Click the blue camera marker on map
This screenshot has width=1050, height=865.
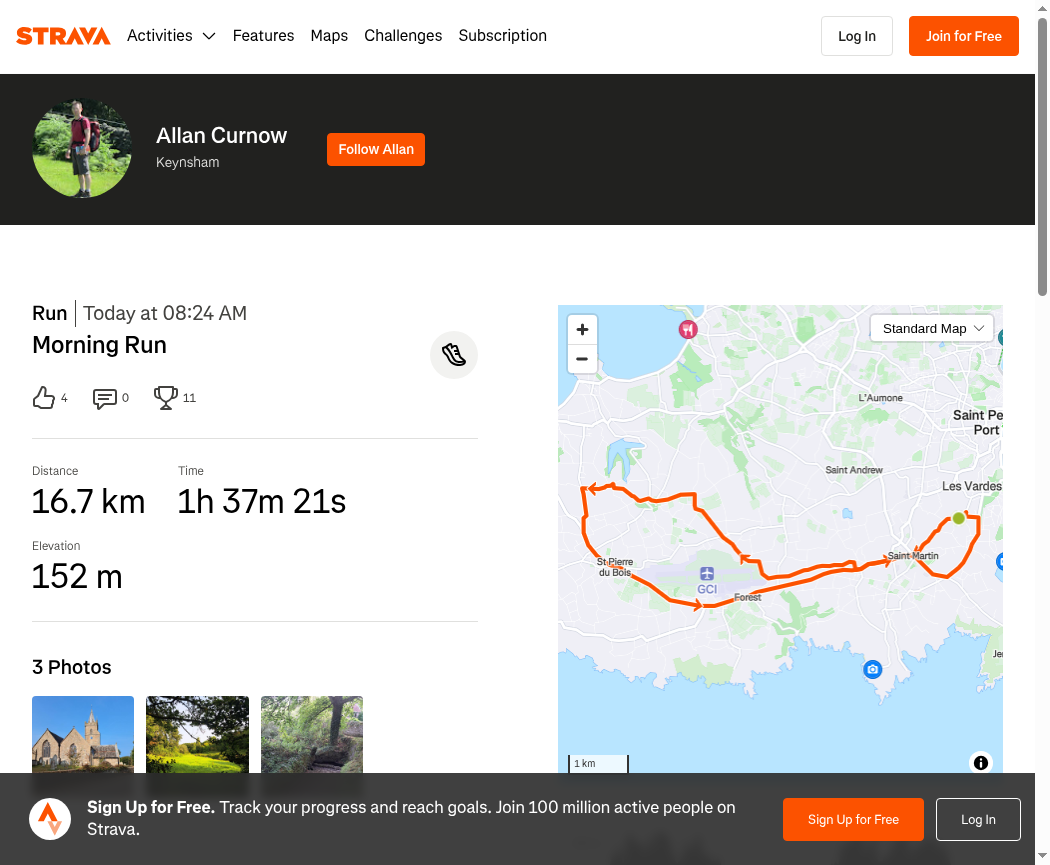click(x=872, y=669)
